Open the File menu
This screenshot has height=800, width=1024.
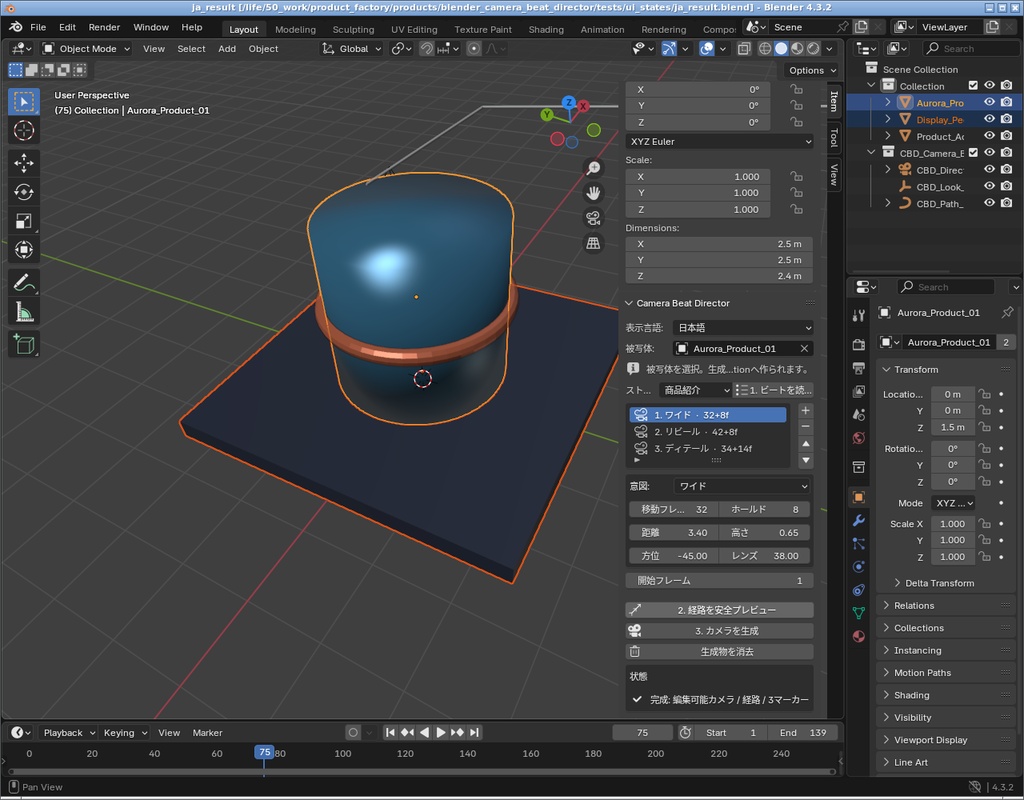[x=38, y=27]
